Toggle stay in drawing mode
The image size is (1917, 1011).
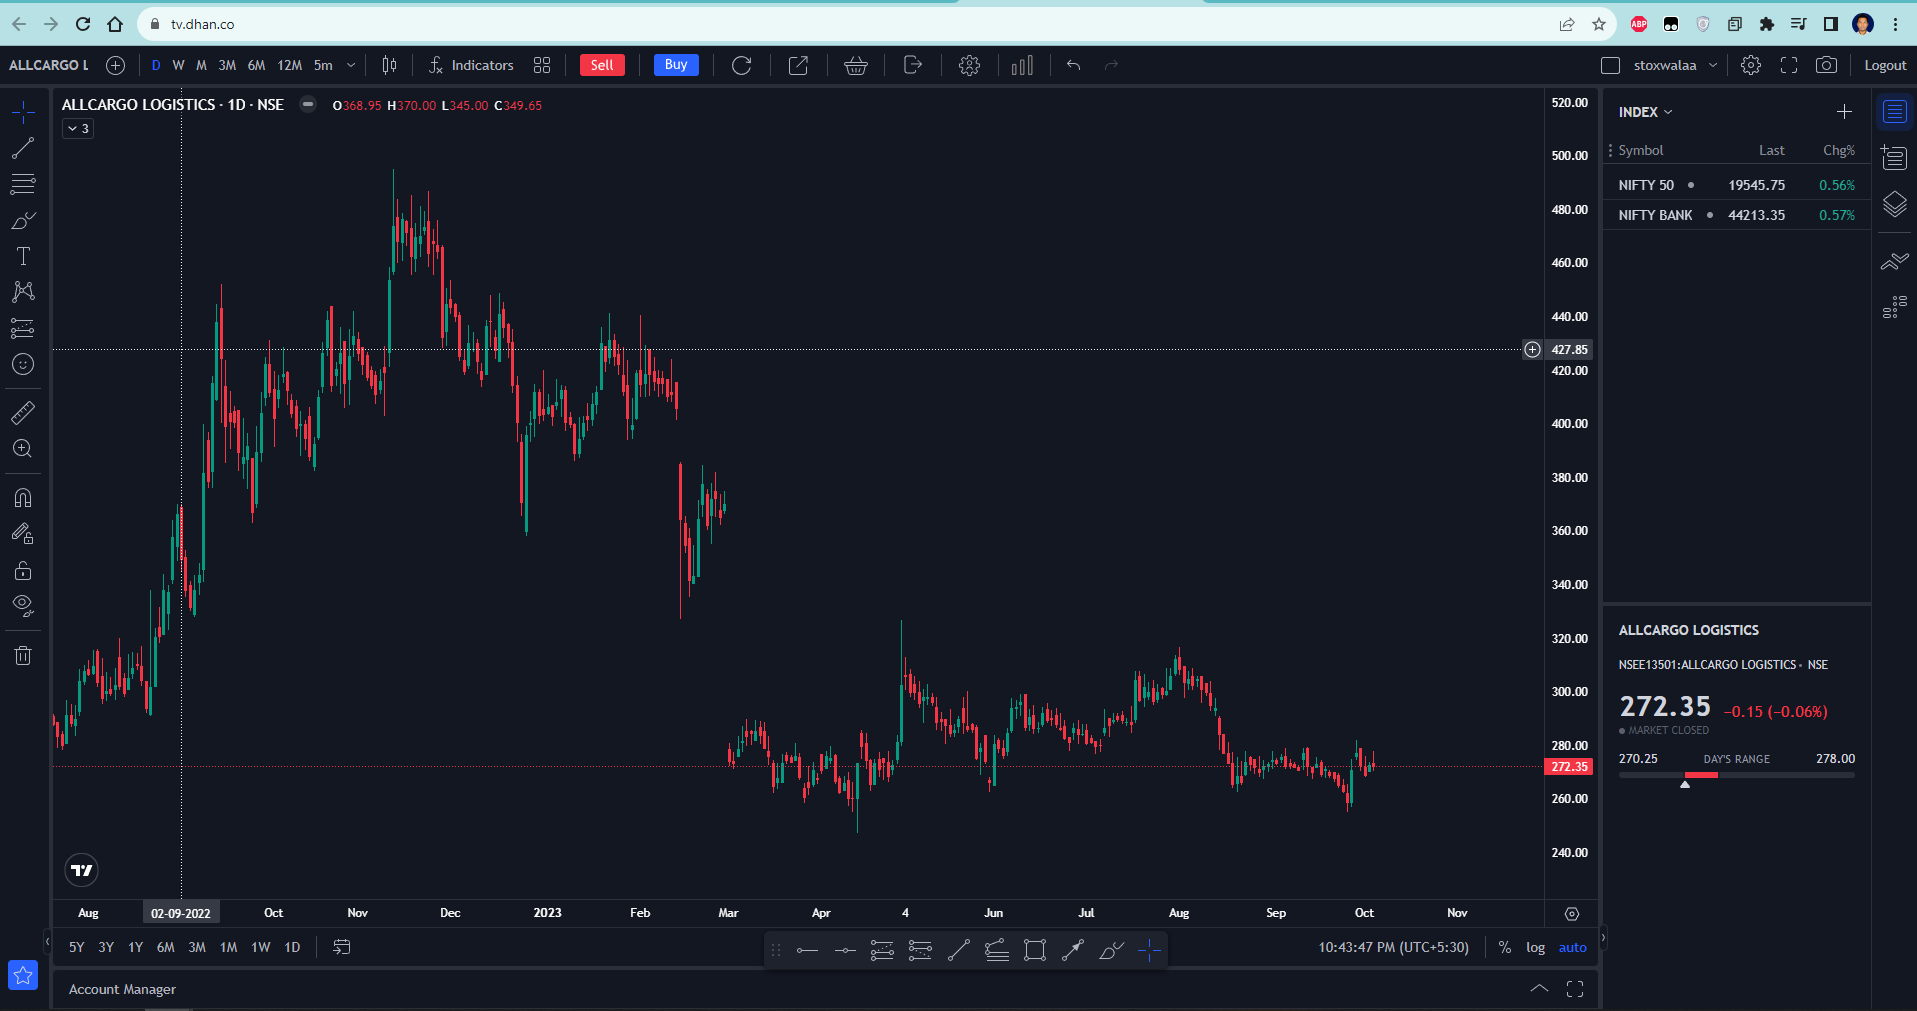(x=23, y=534)
